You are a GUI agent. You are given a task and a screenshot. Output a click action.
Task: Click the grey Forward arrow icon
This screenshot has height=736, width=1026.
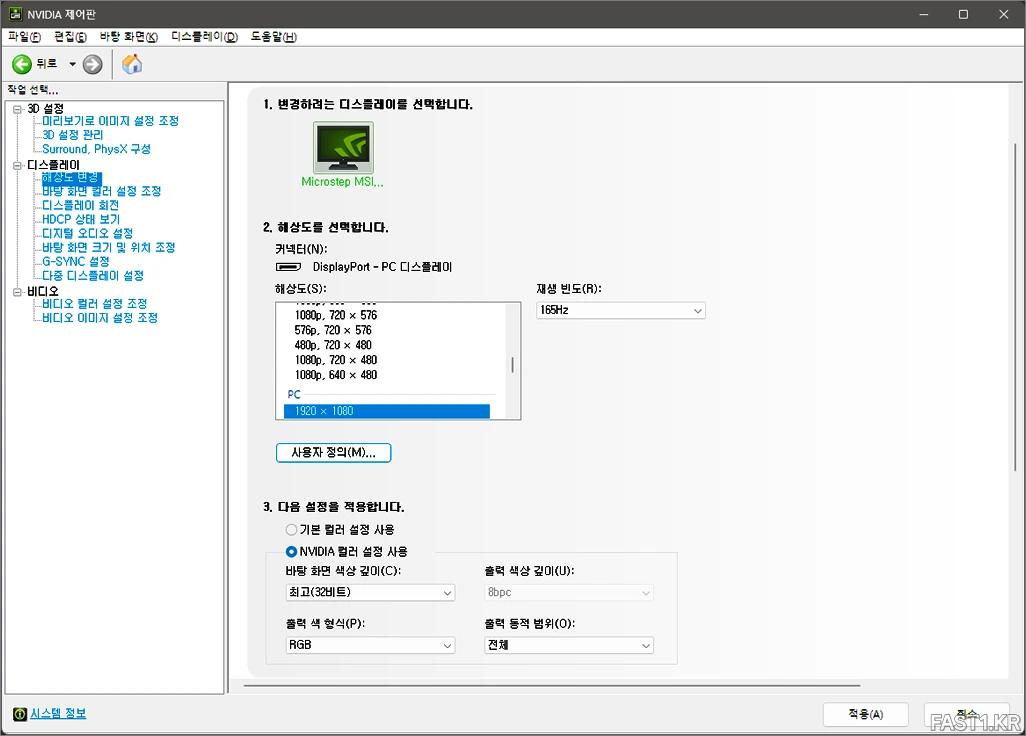tap(93, 64)
